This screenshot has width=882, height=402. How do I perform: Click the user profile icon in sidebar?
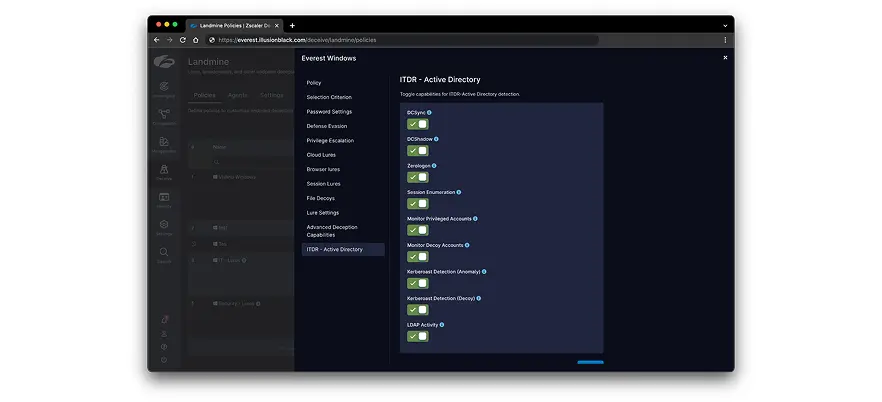tap(164, 334)
